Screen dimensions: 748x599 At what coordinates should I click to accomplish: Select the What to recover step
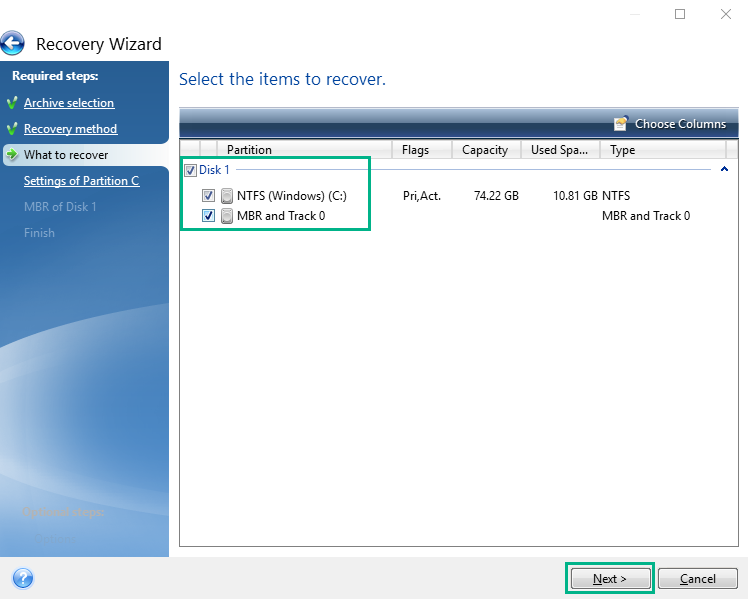coord(66,155)
